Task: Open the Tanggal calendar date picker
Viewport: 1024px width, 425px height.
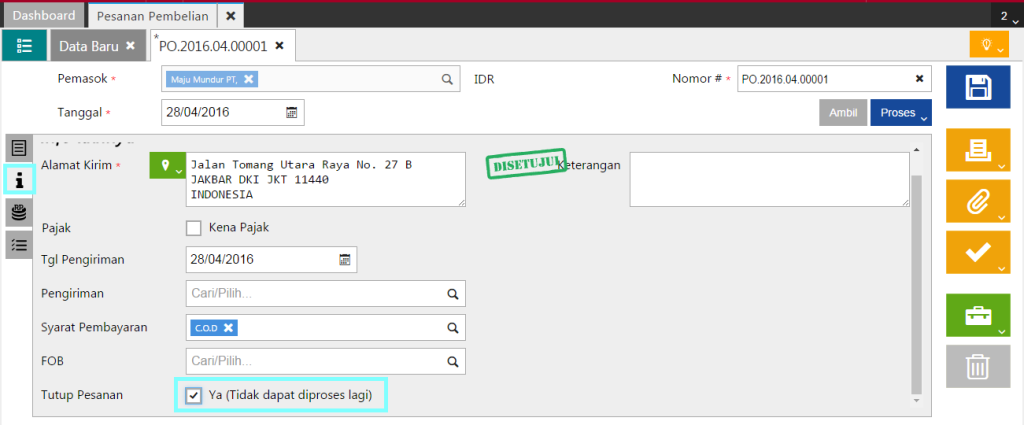Action: (x=291, y=113)
